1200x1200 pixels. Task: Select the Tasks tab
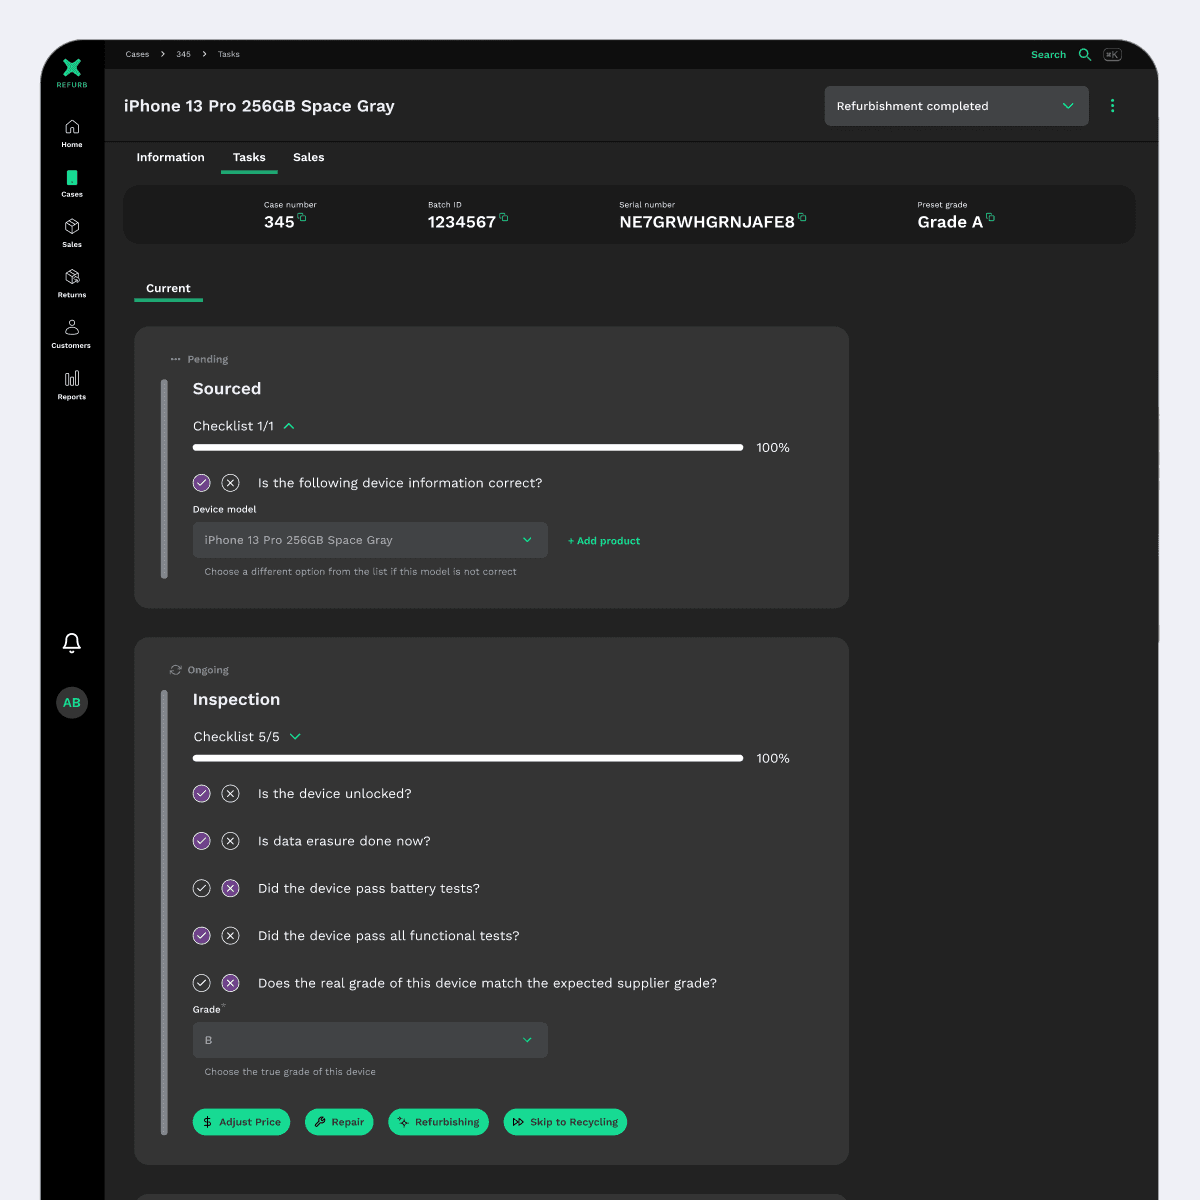249,158
